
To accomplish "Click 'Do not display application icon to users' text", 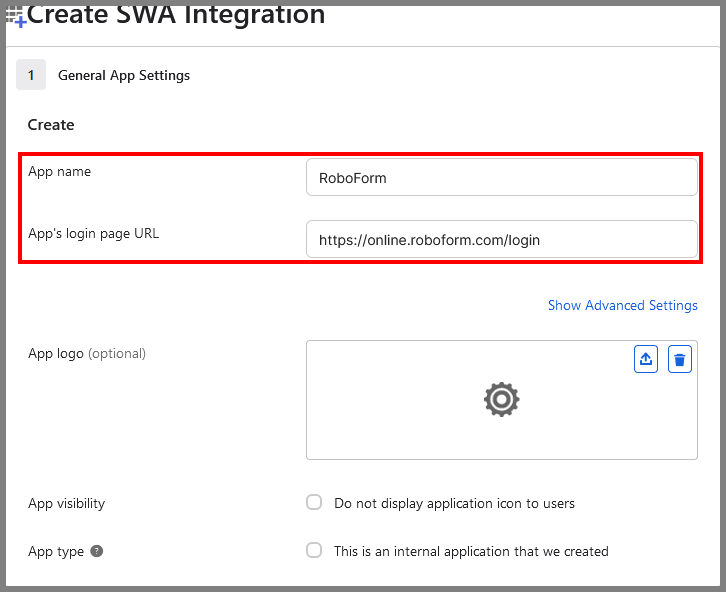I will [x=454, y=503].
